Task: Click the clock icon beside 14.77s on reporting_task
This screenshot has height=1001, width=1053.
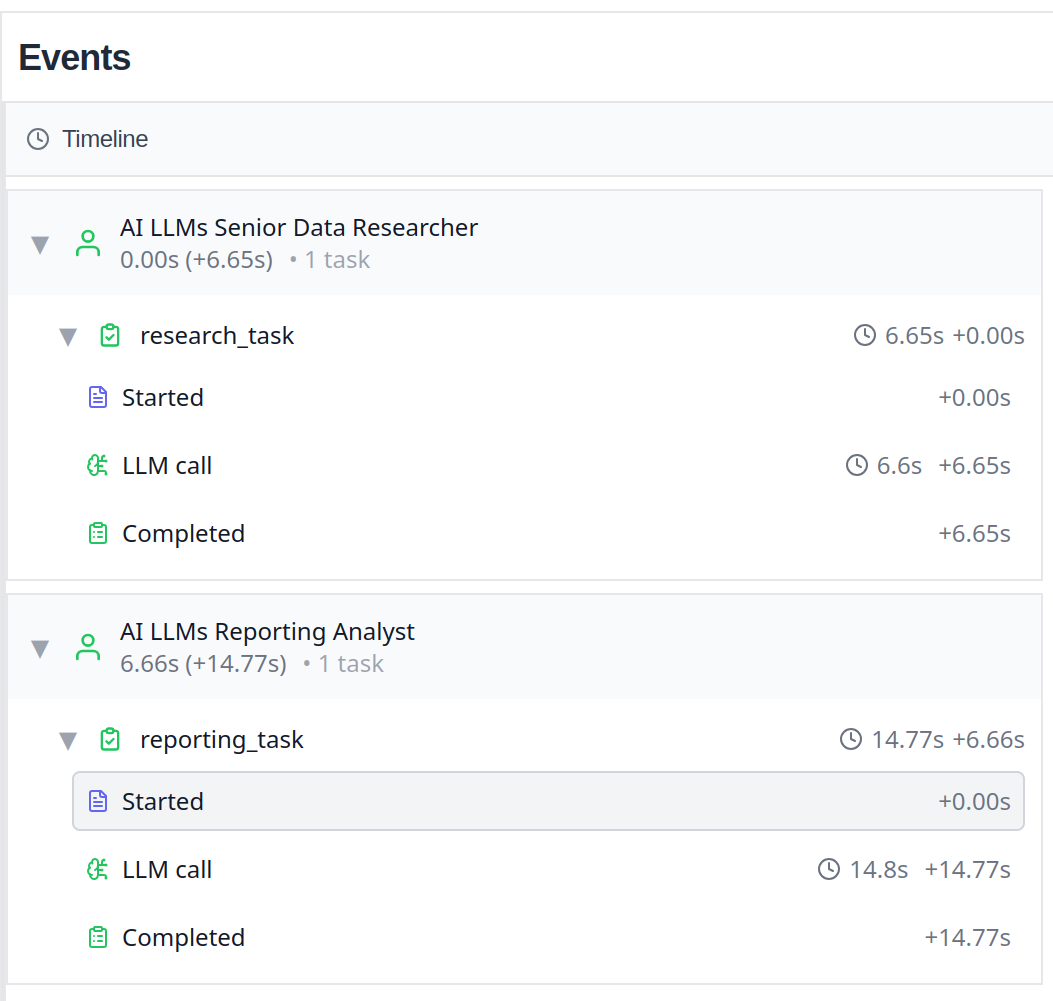Action: pyautogui.click(x=850, y=740)
